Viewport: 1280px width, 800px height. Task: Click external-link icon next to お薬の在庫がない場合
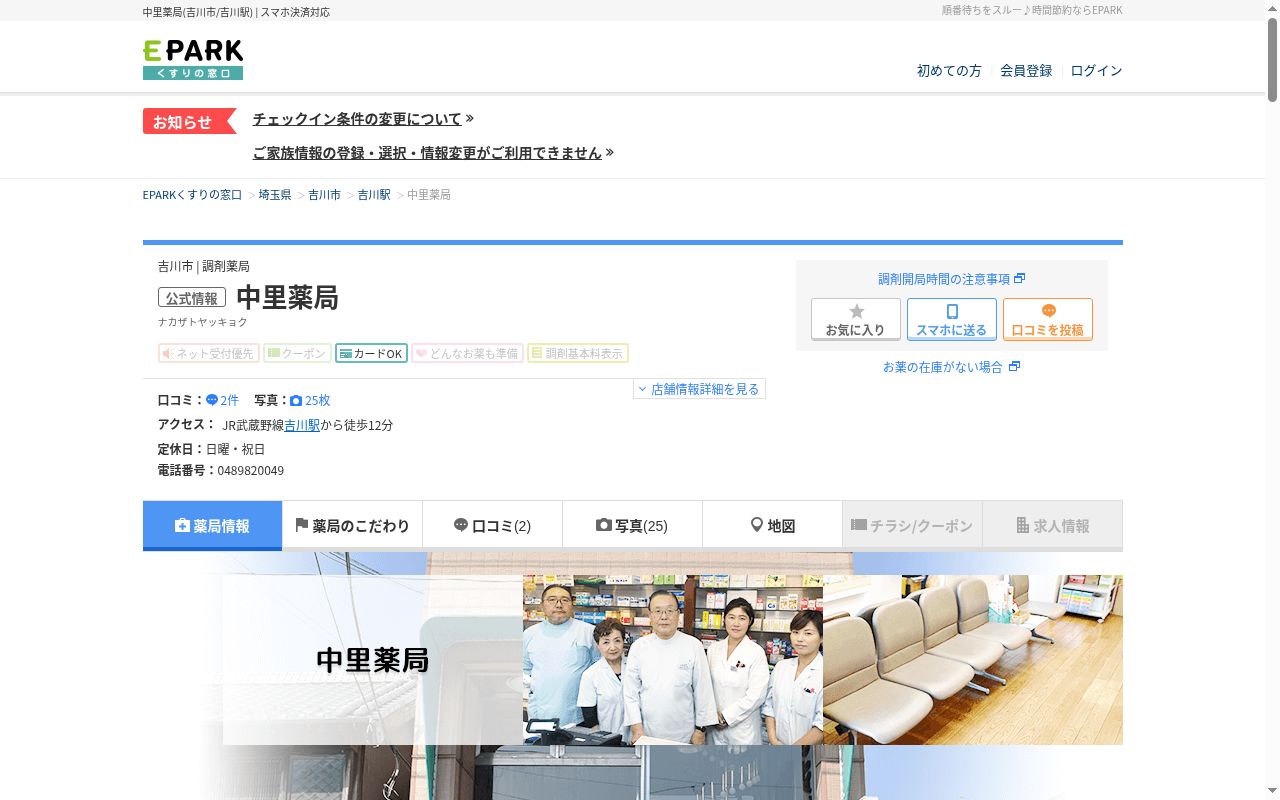[x=1014, y=367]
